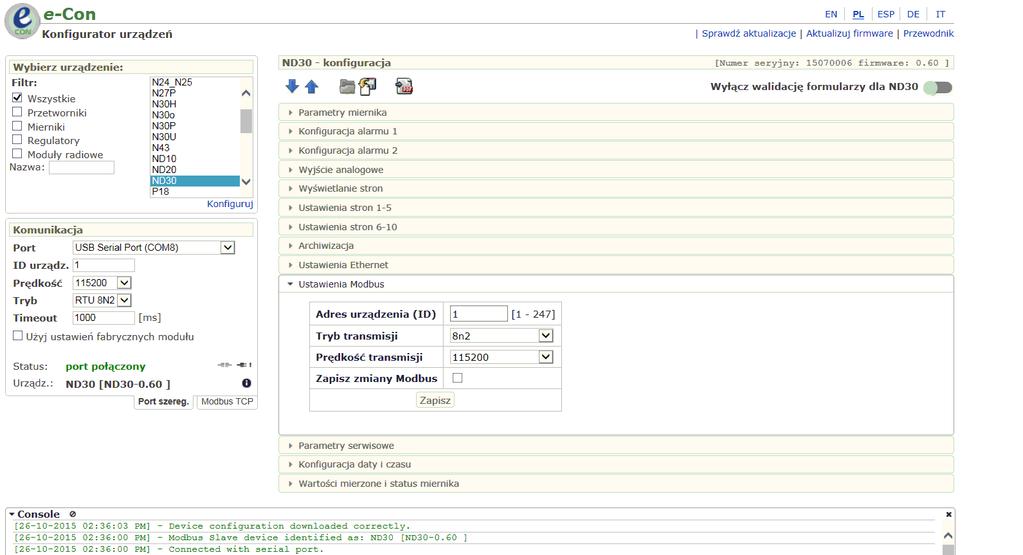Image resolution: width=1023 pixels, height=555 pixels.
Task: Enable Użyj ustawień fabrycznych modułu checkbox
Action: [18, 336]
